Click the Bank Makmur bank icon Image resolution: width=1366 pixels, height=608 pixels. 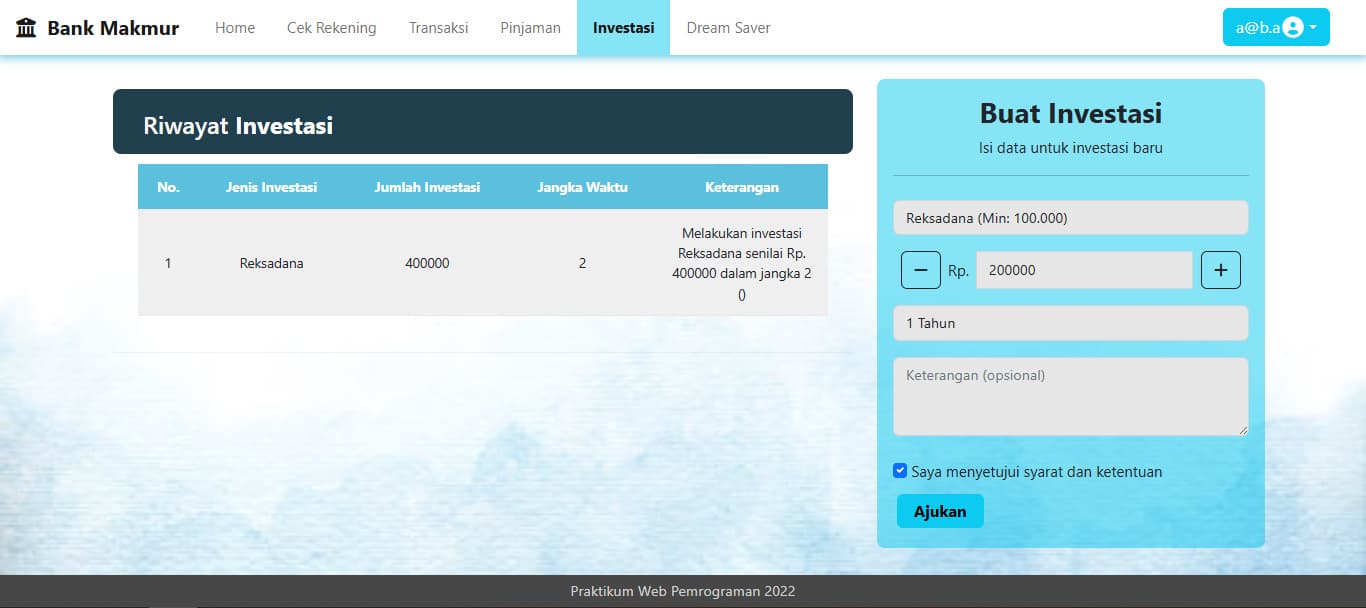click(25, 27)
